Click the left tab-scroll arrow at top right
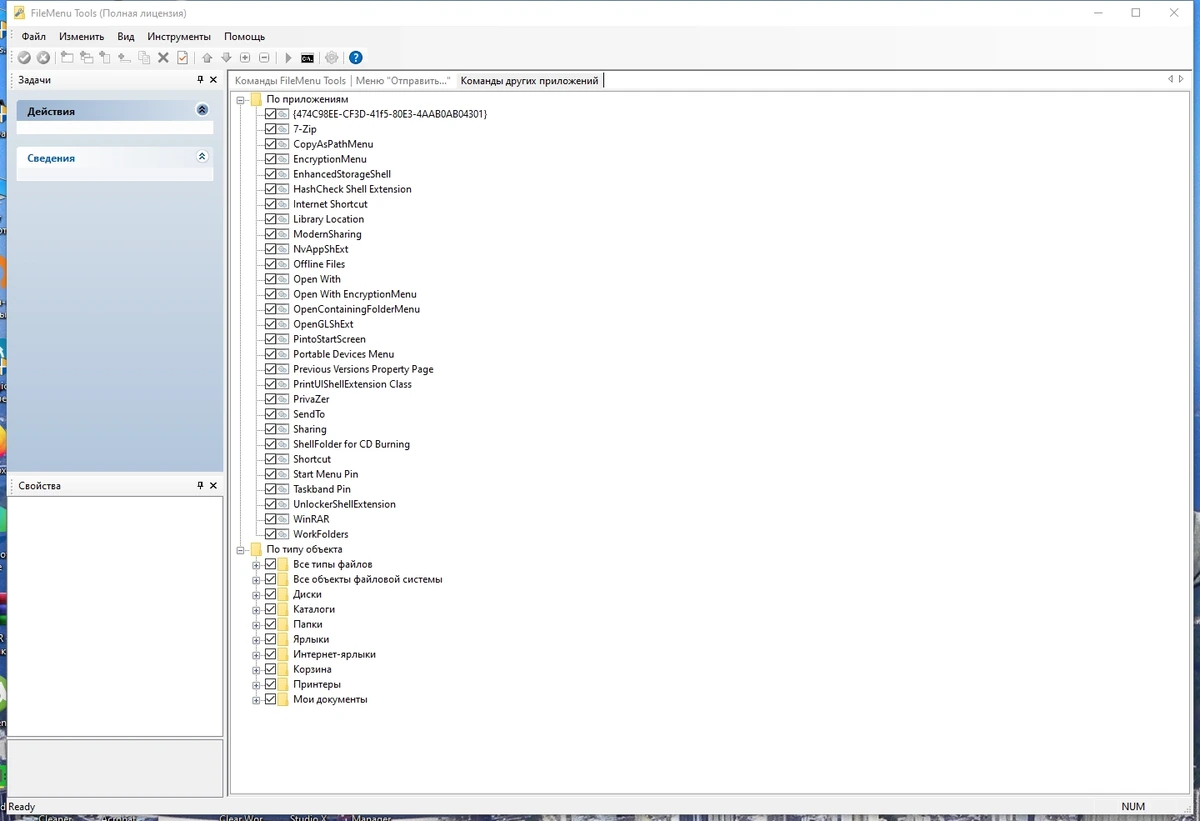 tap(1170, 79)
